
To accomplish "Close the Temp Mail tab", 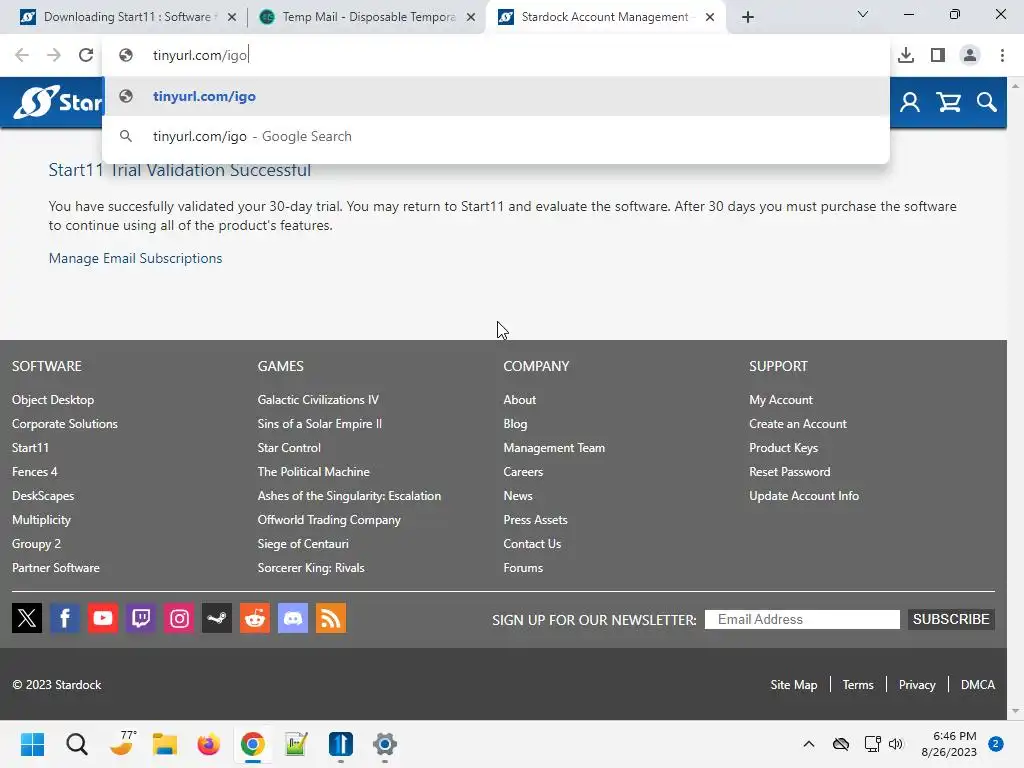I will coord(471,18).
